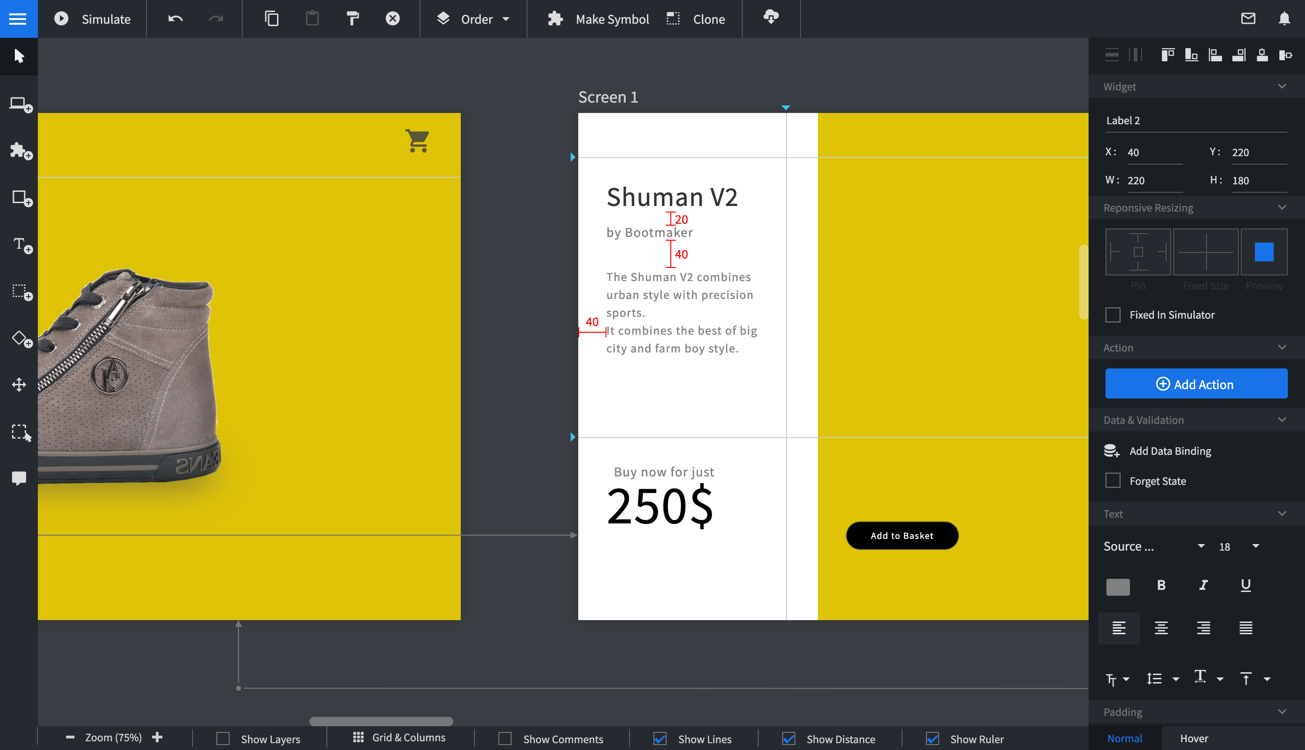This screenshot has width=1305, height=750.
Task: Click the copy icon in top toolbar
Action: [271, 19]
